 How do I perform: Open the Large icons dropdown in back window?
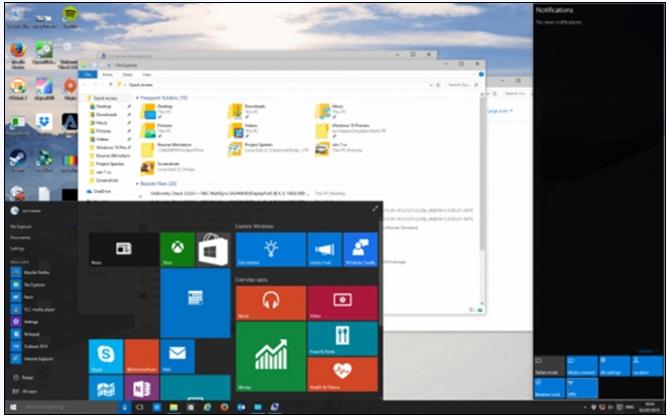click(x=499, y=111)
